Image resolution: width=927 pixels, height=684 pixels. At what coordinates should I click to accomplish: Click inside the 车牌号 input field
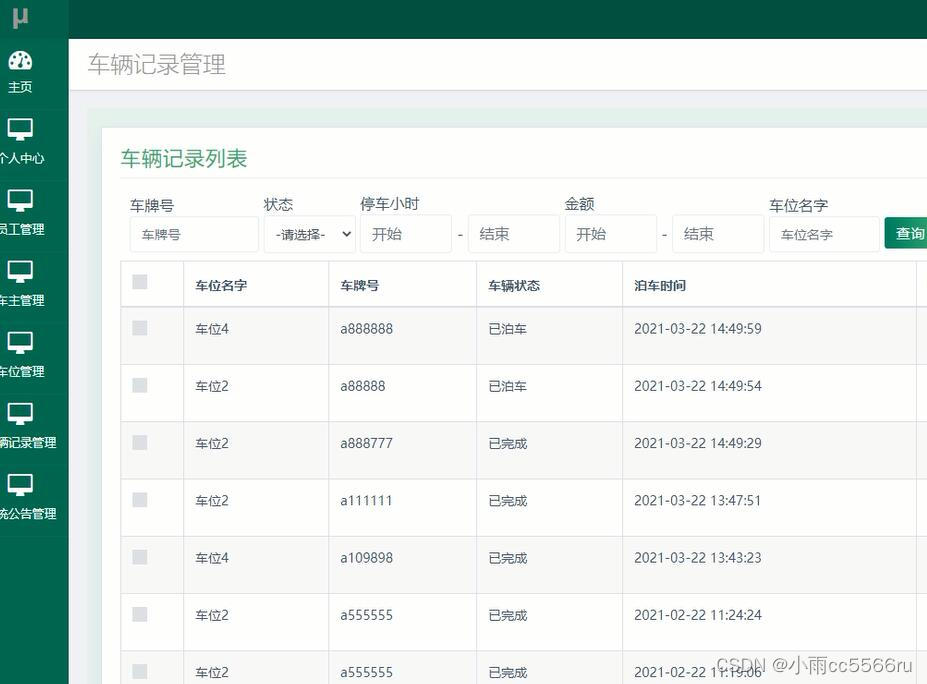(x=194, y=234)
